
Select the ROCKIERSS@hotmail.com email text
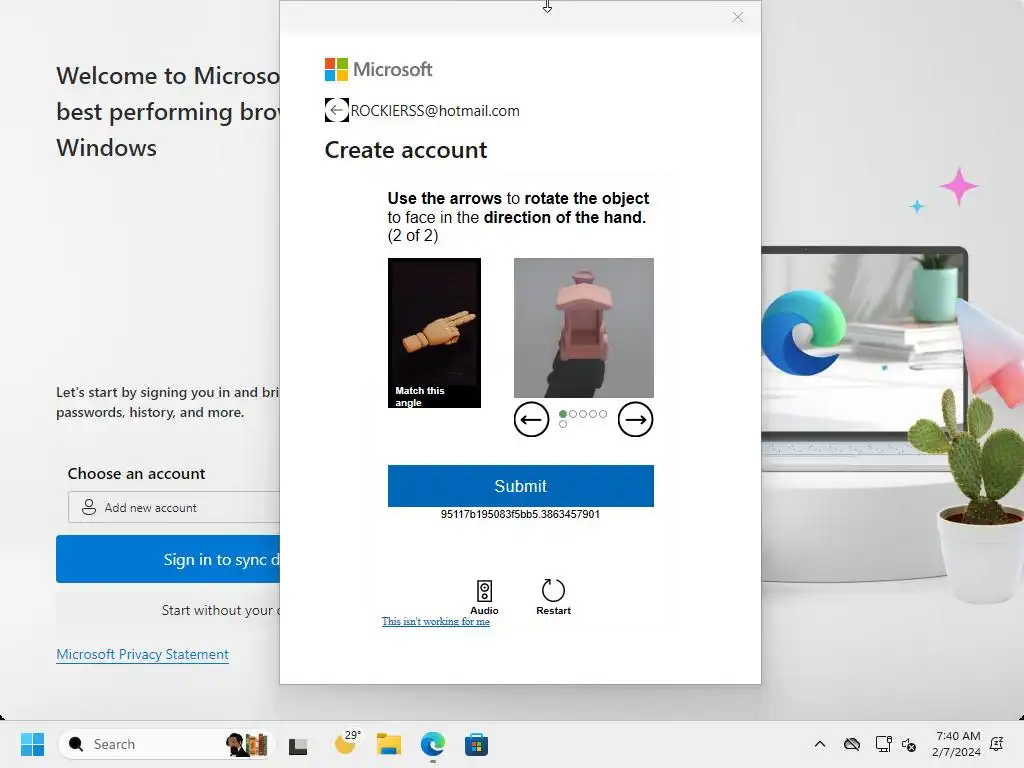(x=435, y=111)
